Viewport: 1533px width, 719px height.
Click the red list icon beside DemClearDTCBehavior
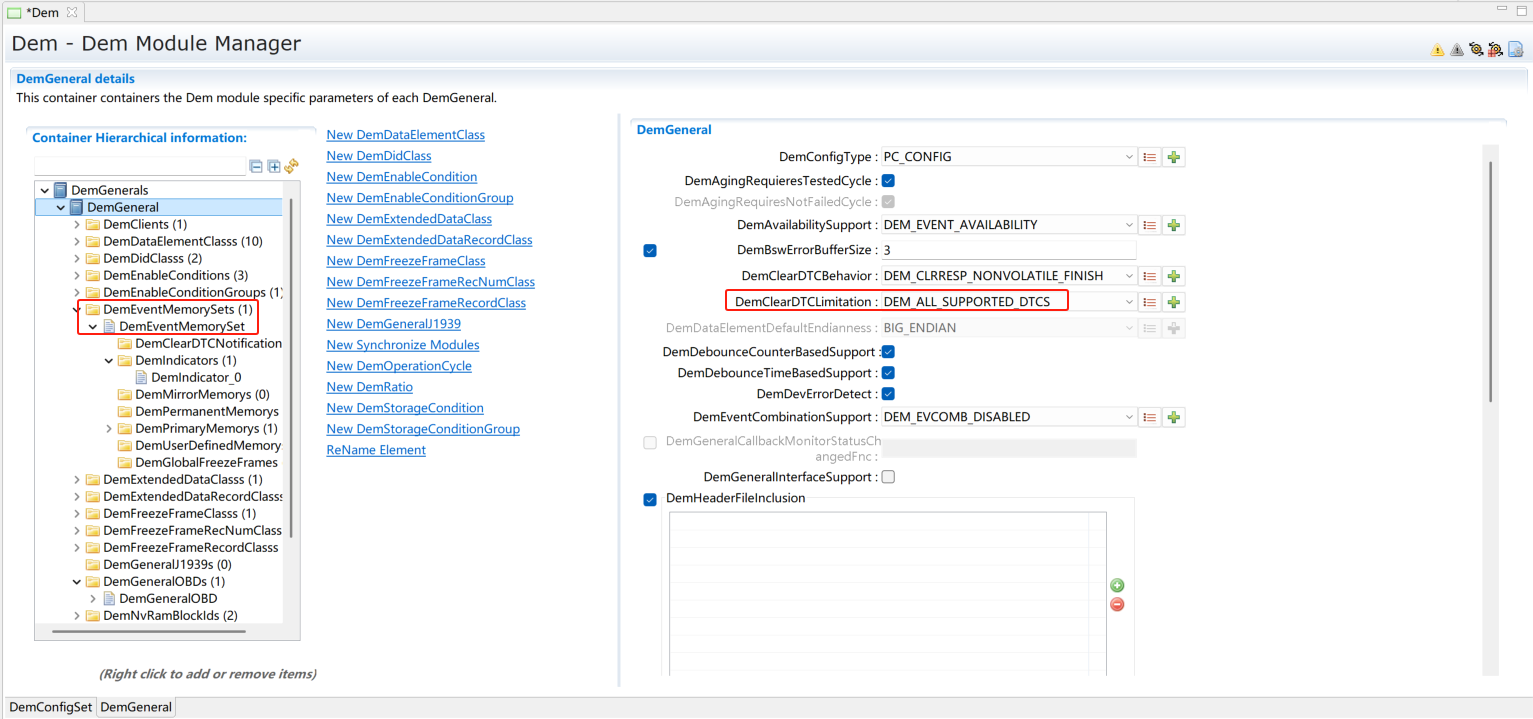[1150, 276]
